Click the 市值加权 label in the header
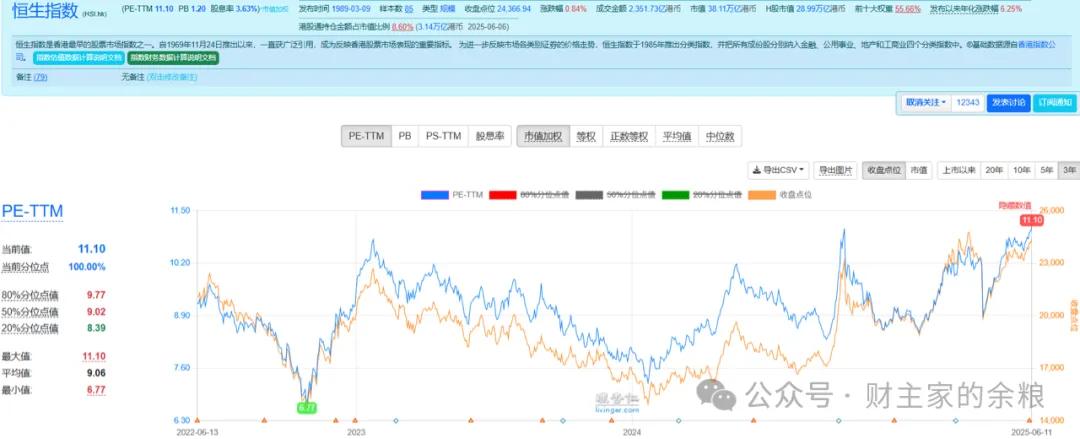 (275, 10)
